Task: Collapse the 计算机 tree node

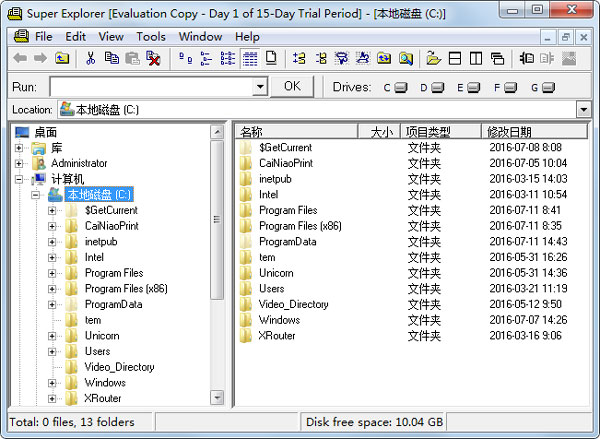Action: pos(19,179)
